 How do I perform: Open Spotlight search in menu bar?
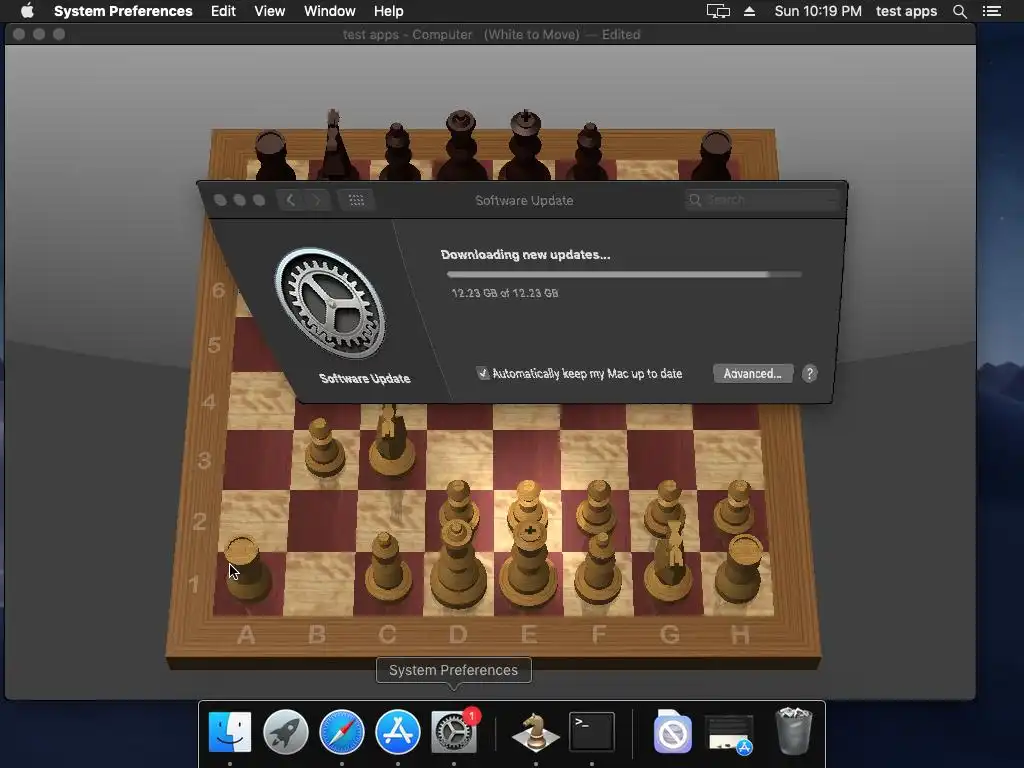(959, 11)
